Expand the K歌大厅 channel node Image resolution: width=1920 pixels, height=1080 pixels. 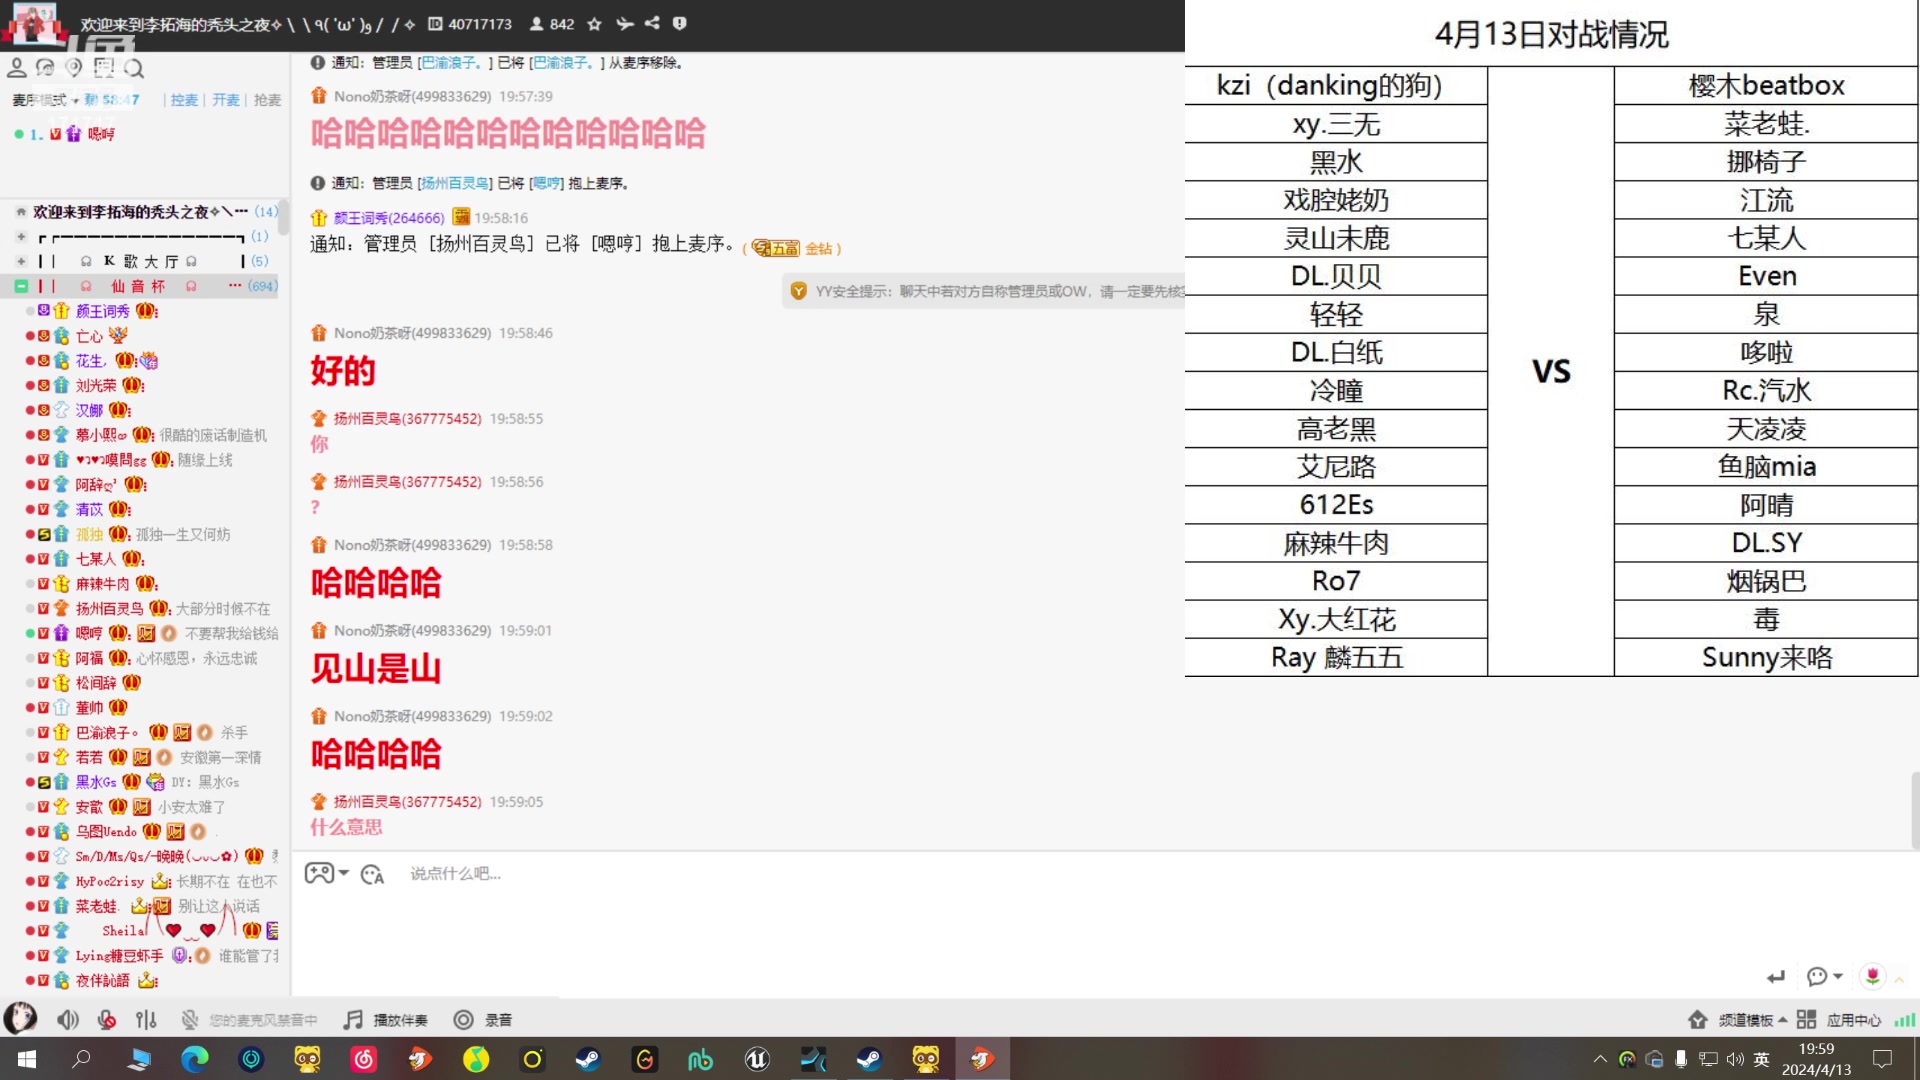pyautogui.click(x=21, y=261)
